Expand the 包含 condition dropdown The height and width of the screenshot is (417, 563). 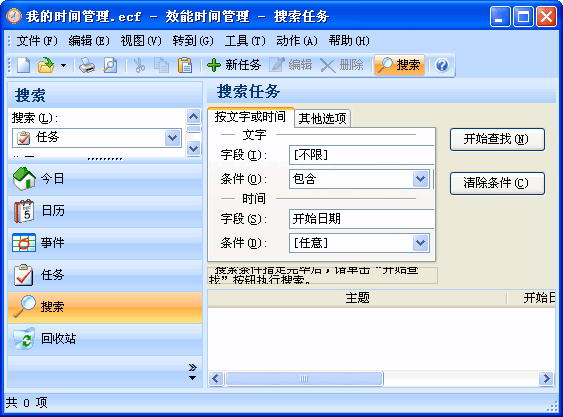pyautogui.click(x=420, y=179)
